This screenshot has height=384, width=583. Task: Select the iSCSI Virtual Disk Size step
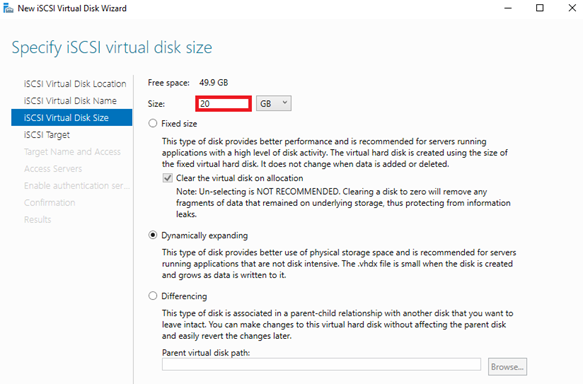[x=72, y=117]
